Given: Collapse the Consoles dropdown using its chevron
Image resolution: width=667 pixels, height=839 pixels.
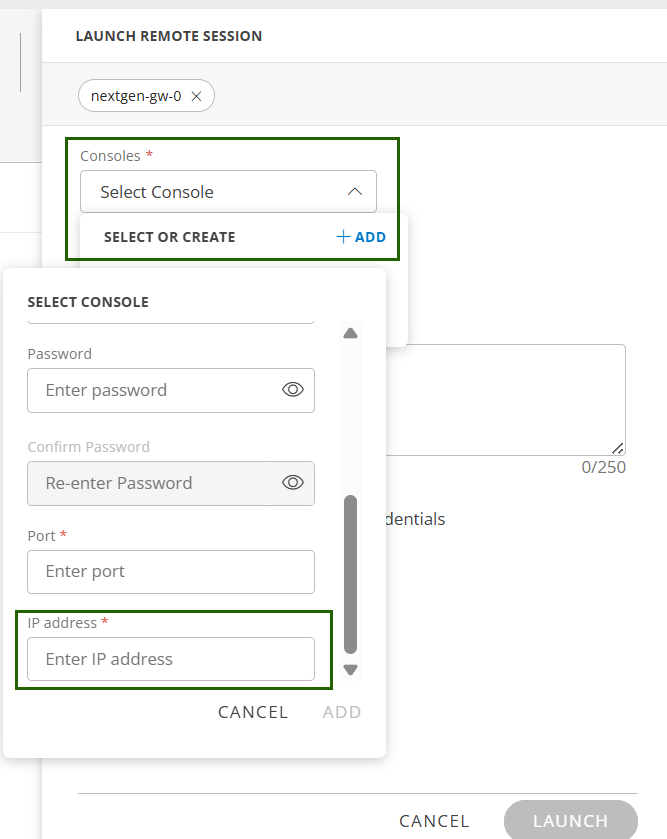Looking at the screenshot, I should coord(354,192).
